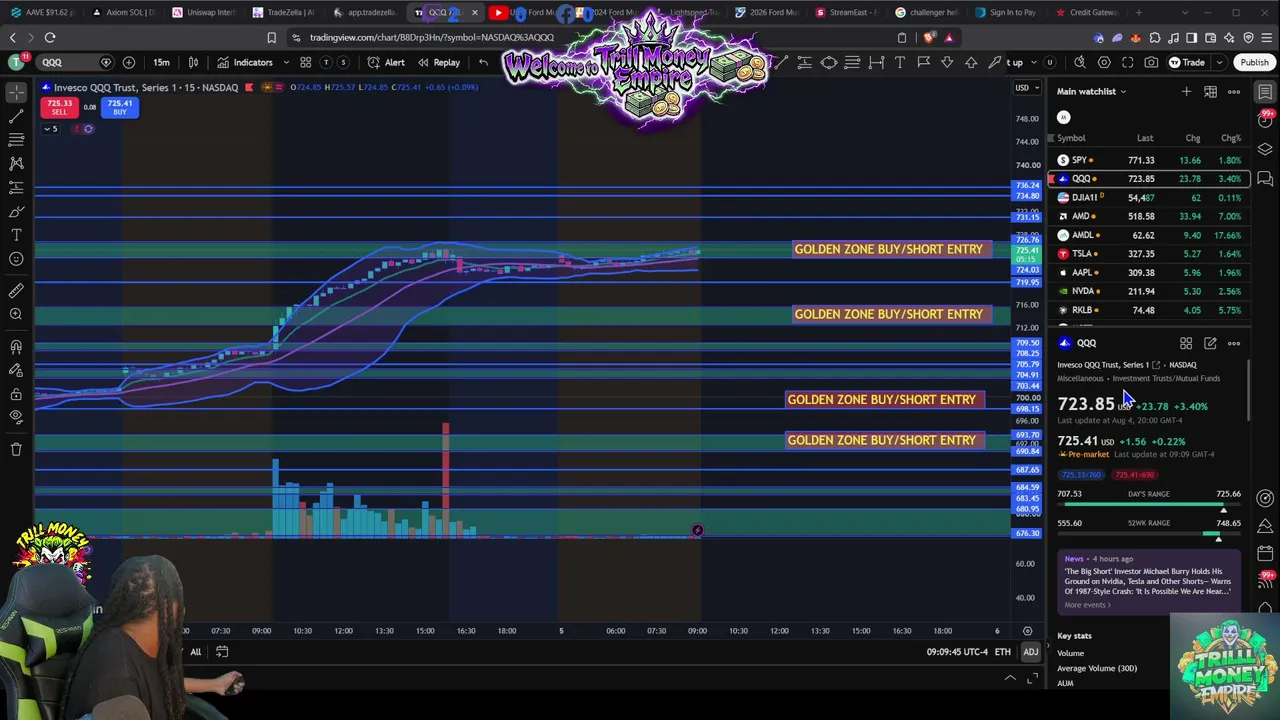Switch the session to ETH
Screen dimensions: 1280x720
(x=1002, y=652)
